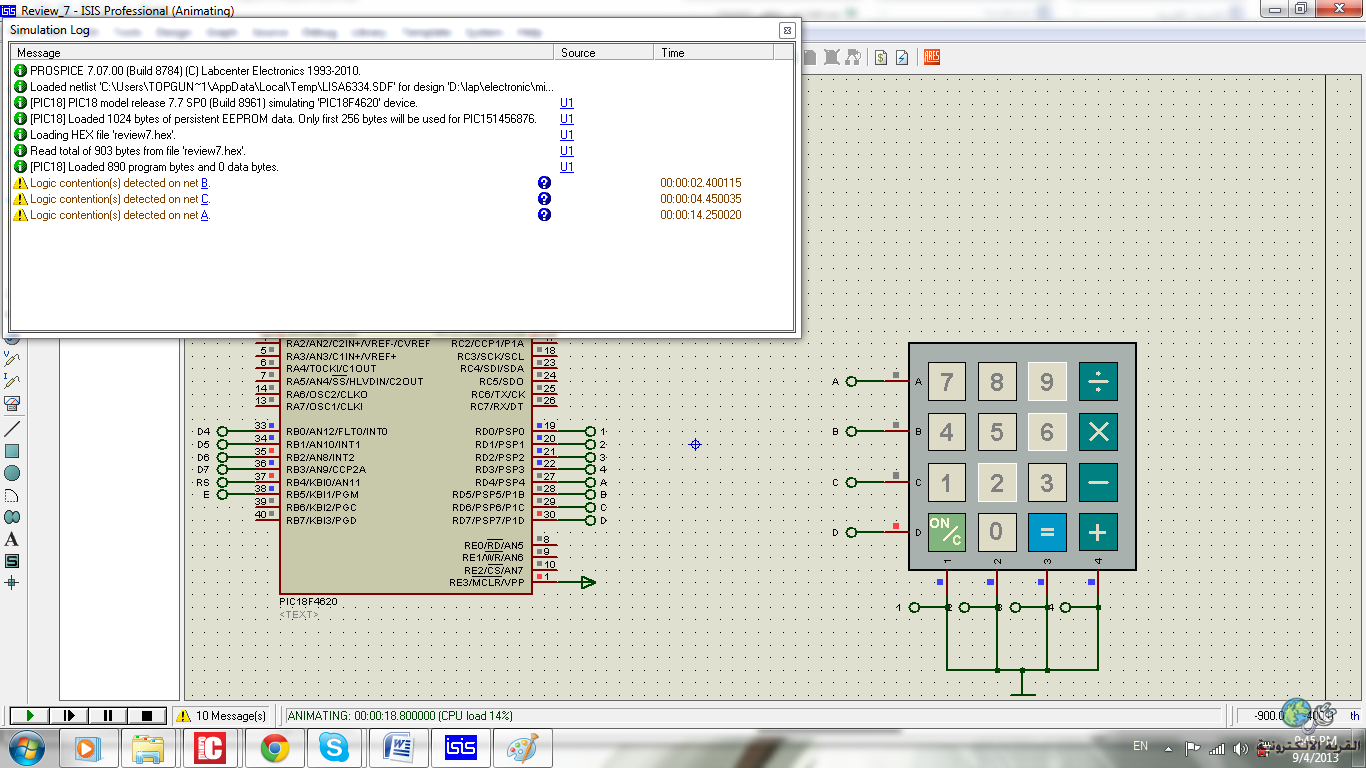Viewport: 1366px width, 768px height.
Task: Select the 2D Circle drawing tool
Action: [x=12, y=473]
